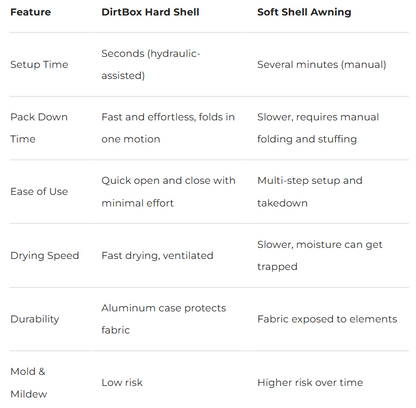
Task: Click the 'Several minutes (manual)' cell
Action: (x=322, y=64)
